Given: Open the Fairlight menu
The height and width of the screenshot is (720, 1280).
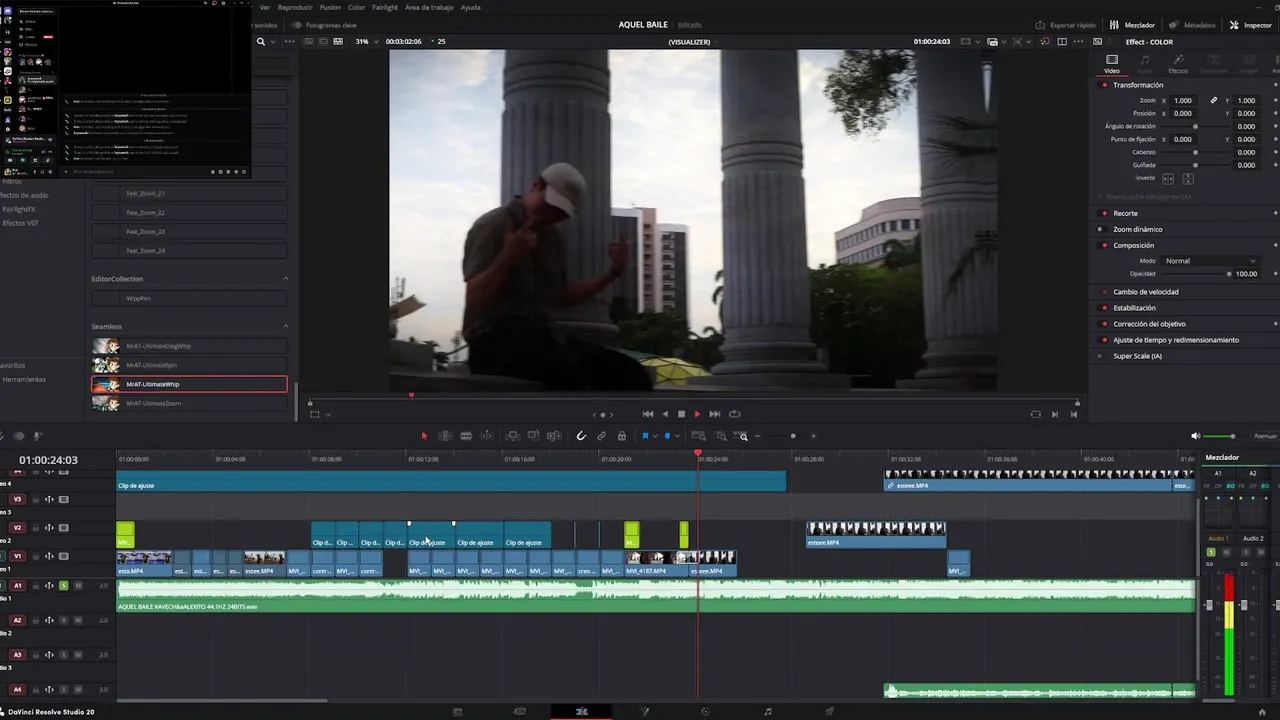Looking at the screenshot, I should point(385,7).
